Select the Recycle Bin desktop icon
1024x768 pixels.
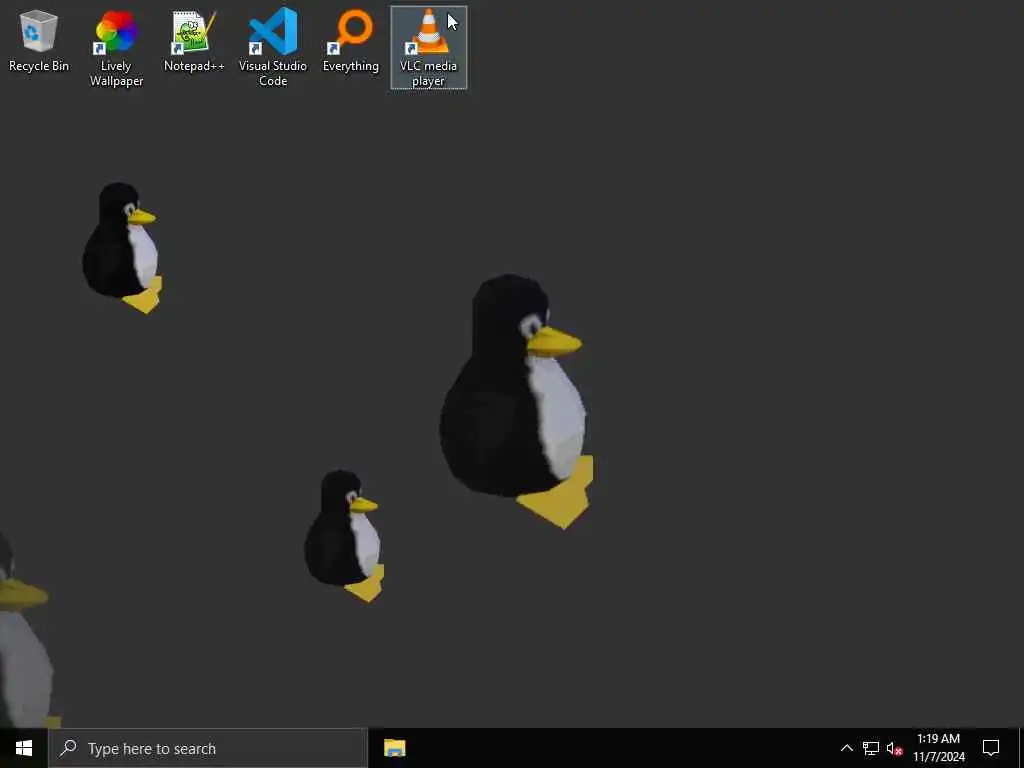[x=39, y=40]
